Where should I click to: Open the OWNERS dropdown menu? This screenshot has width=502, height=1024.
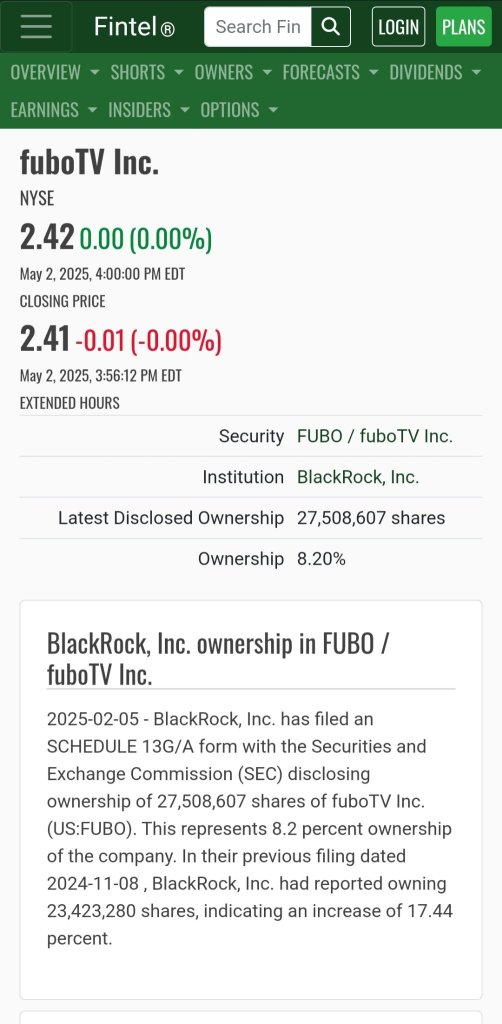coord(233,72)
